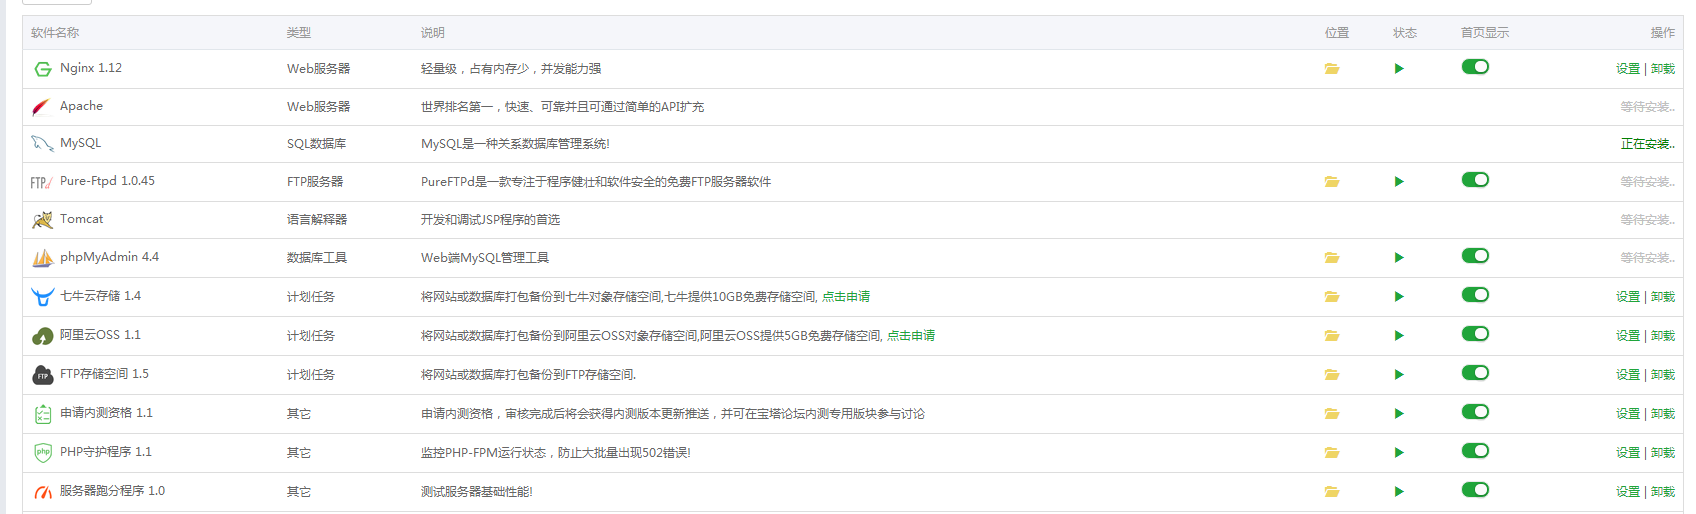Viewport: 1696px width, 514px height.
Task: Toggle Pure-Ftpd homepage display switch
Action: 1475,180
